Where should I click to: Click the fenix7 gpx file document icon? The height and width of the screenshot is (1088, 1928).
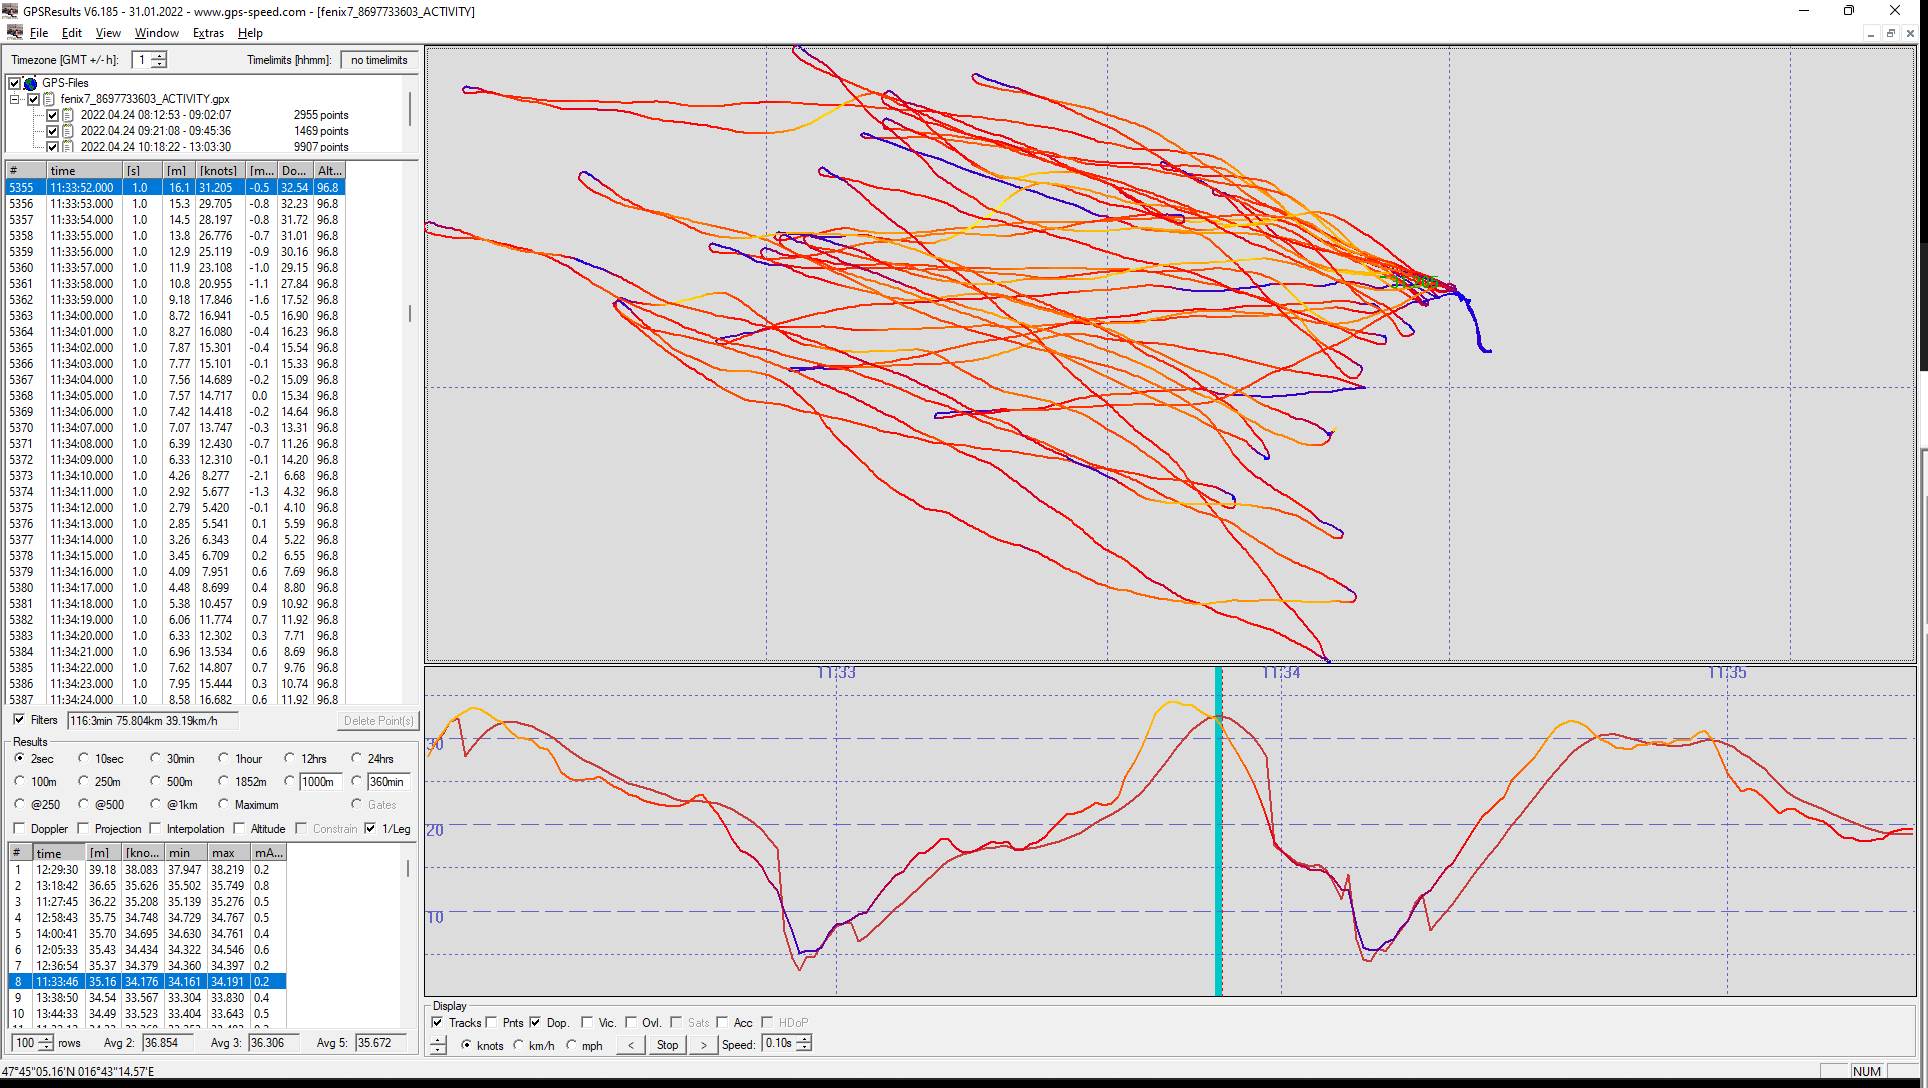49,99
